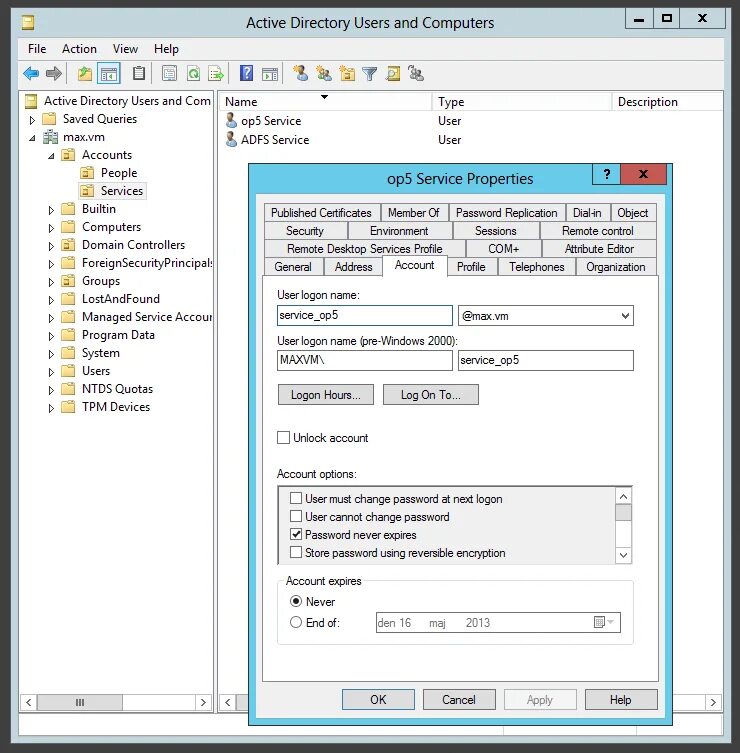Viewport: 740px width, 753px height.
Task: Click OK in properties dialog
Action: tap(378, 699)
